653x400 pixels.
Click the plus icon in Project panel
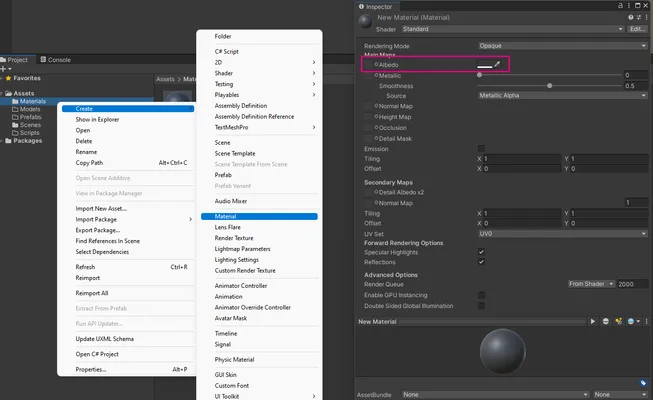(x=3, y=69)
